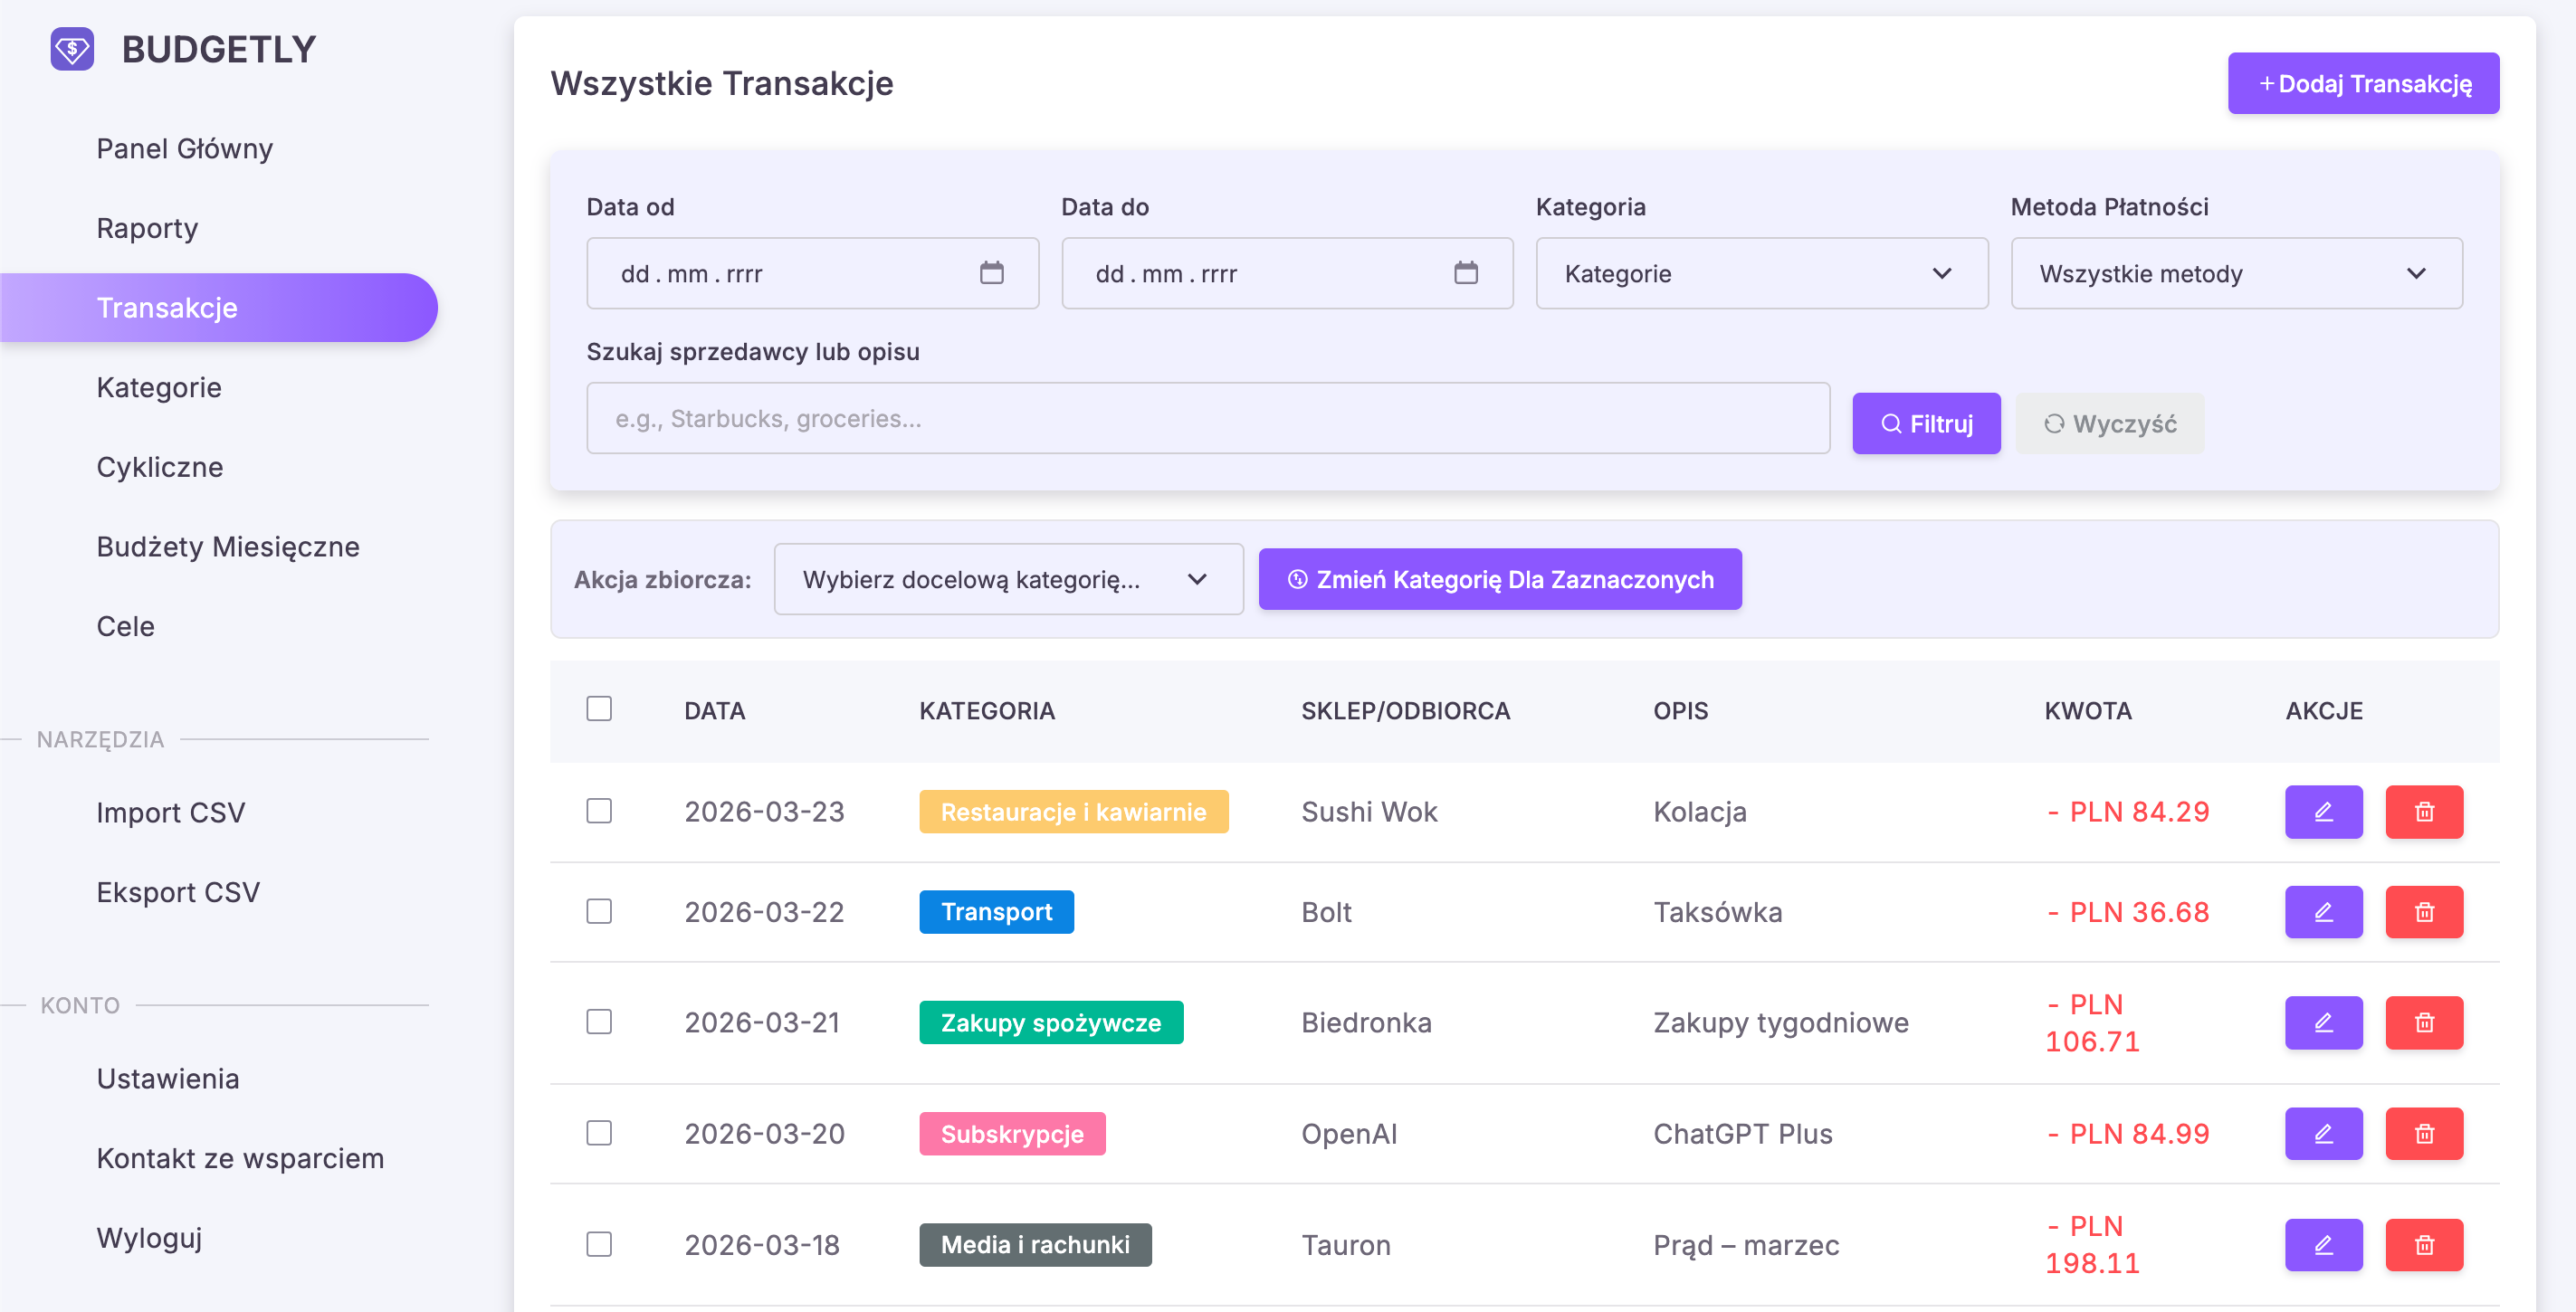Toggle the select-all transactions checkbox

[599, 708]
